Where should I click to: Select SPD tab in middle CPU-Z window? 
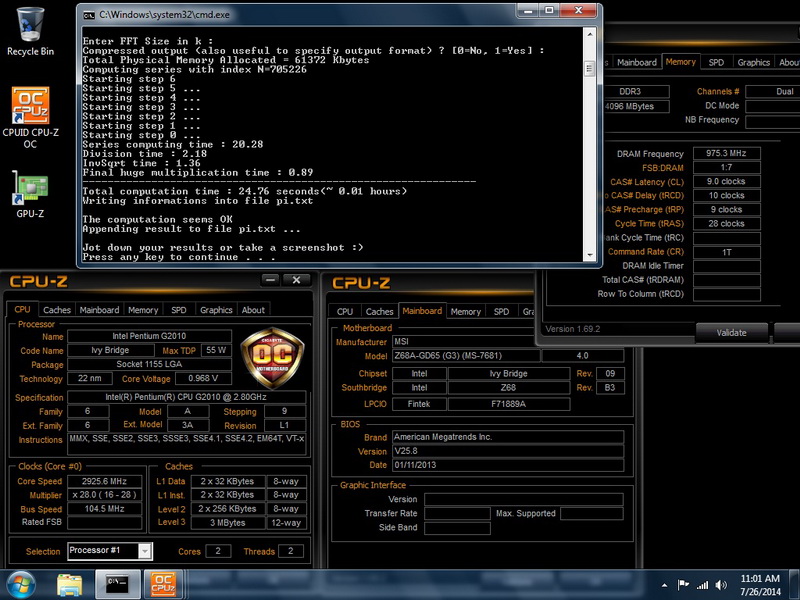(501, 311)
